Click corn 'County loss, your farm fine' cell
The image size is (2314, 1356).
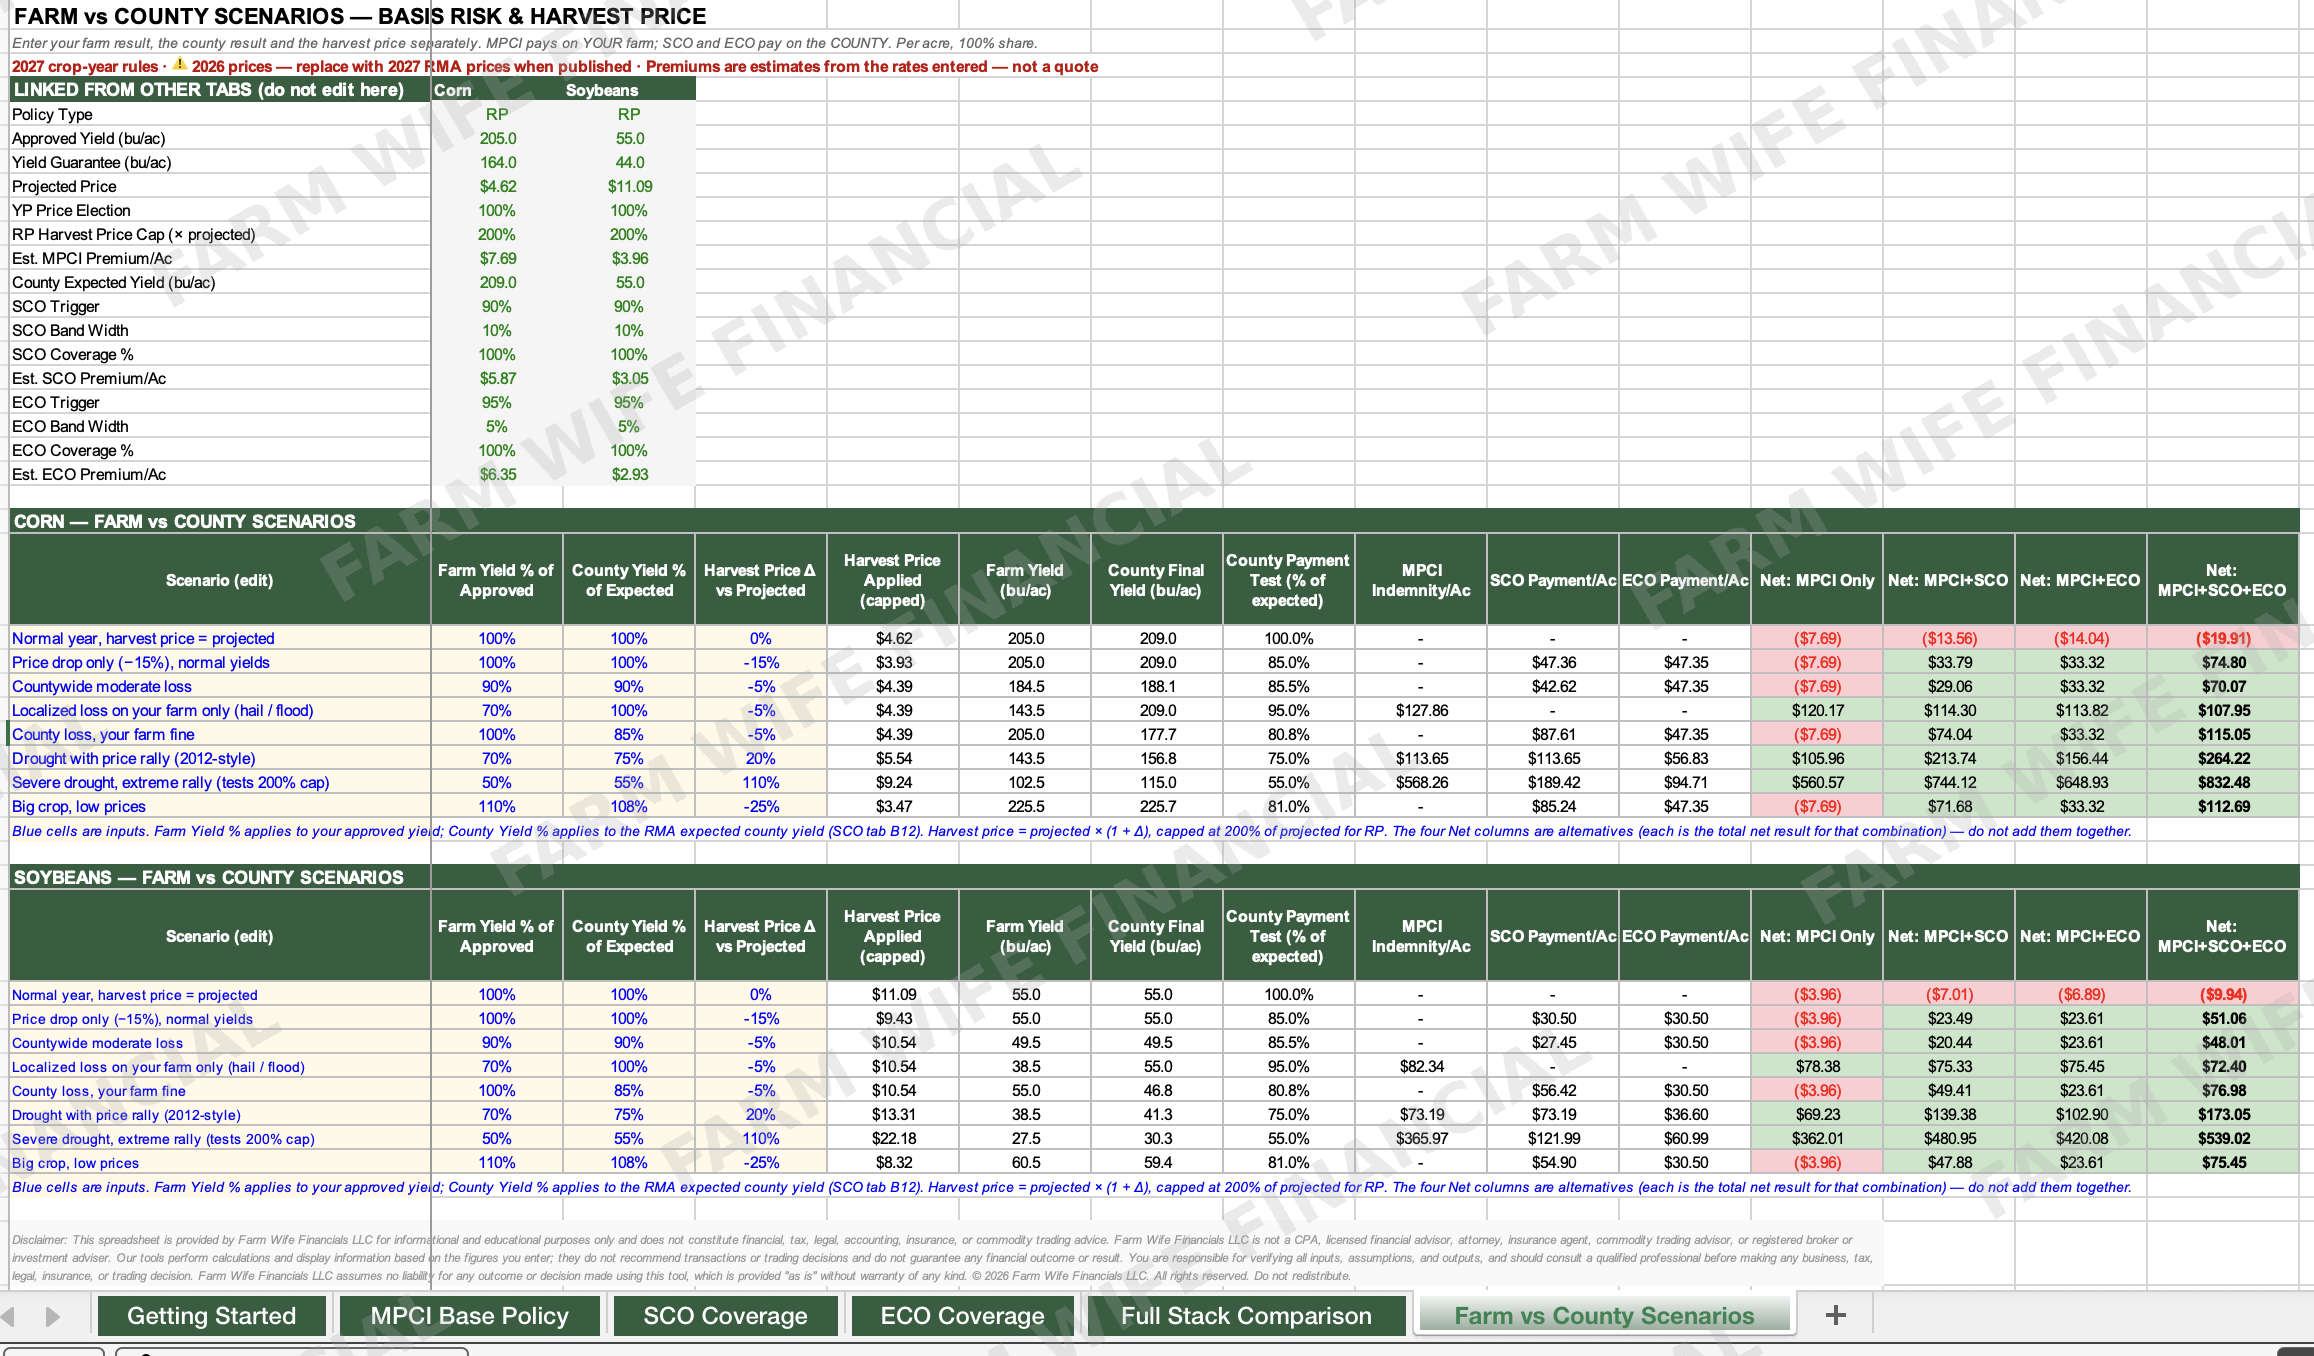(x=220, y=734)
